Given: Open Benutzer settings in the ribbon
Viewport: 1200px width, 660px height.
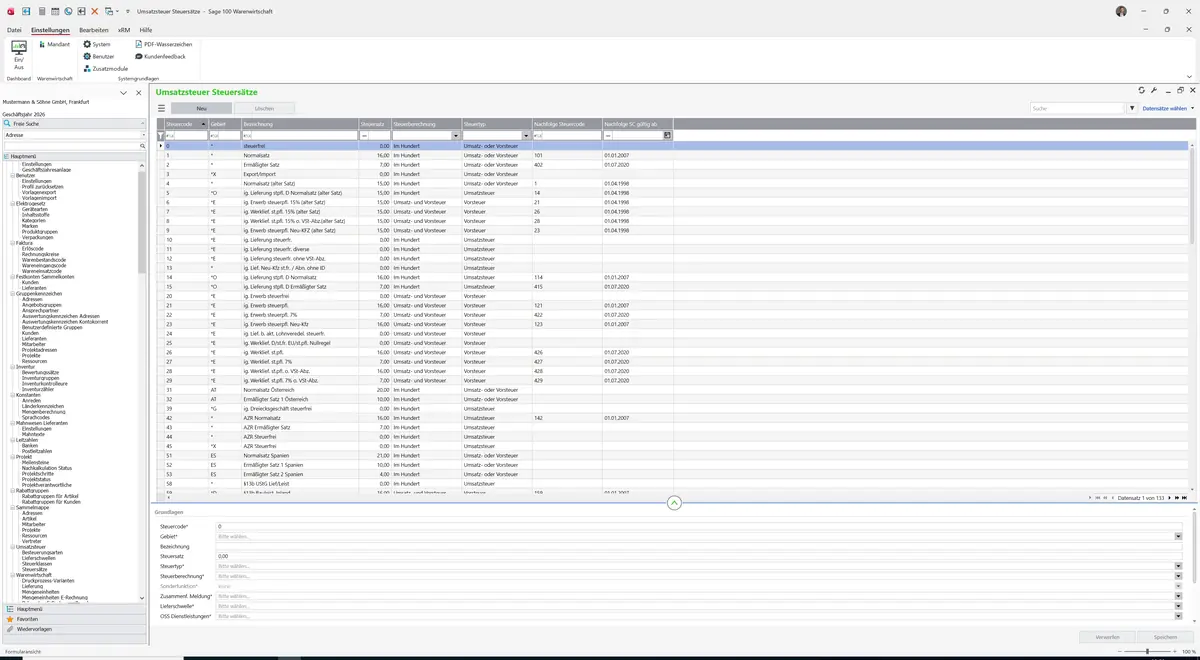Looking at the screenshot, I should coord(98,56).
